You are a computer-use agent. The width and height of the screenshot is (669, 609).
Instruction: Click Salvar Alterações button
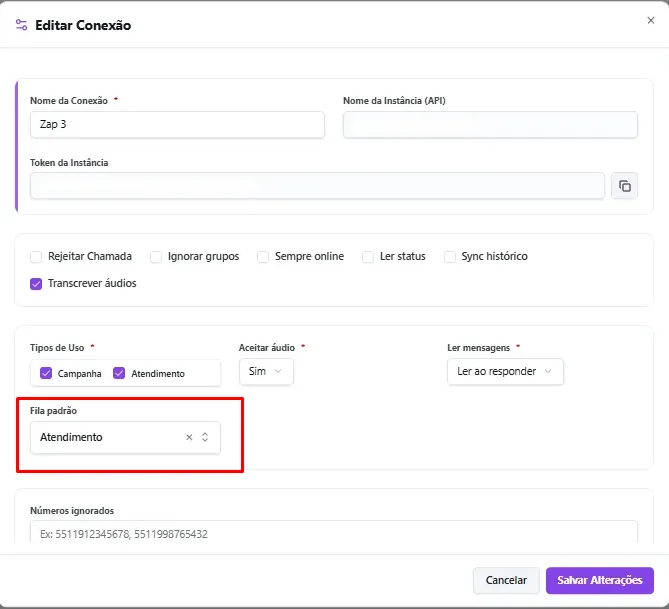(x=599, y=580)
